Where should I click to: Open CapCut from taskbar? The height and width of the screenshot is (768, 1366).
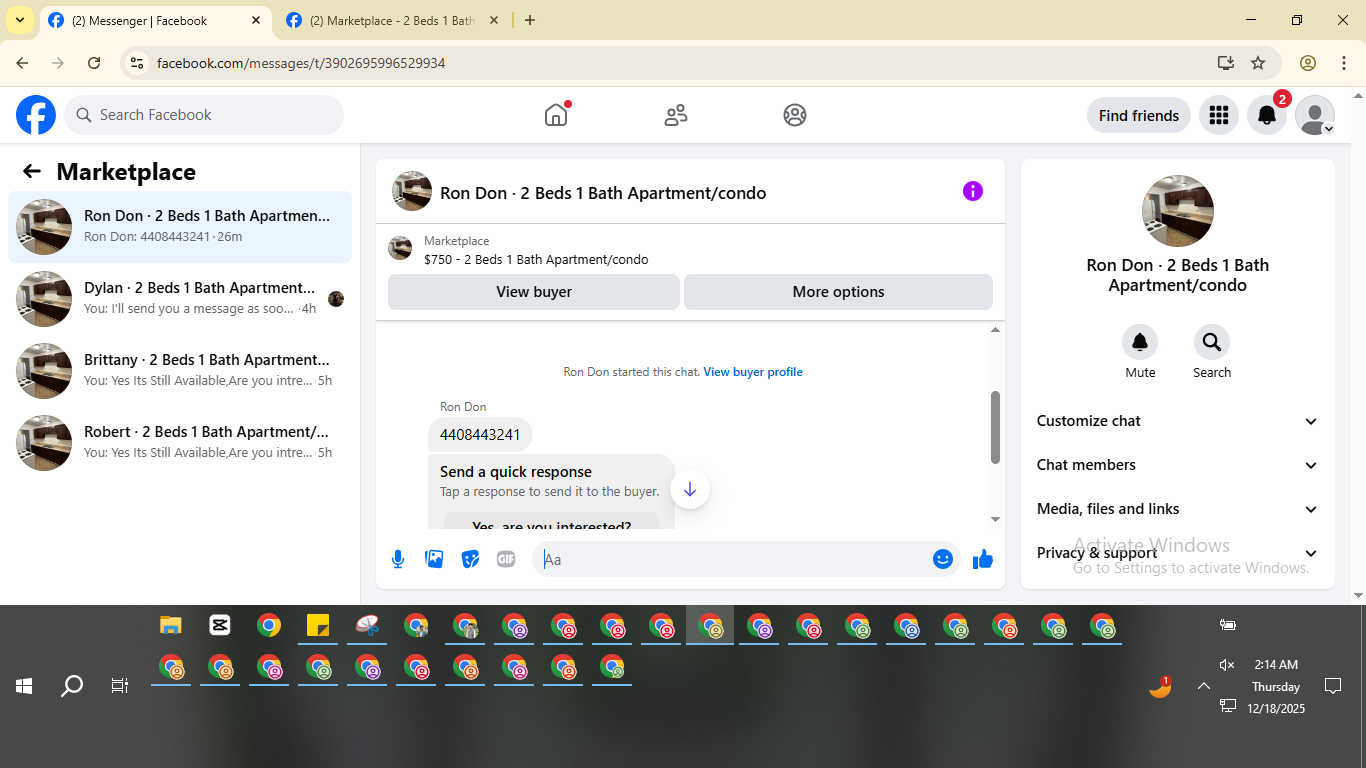click(x=220, y=626)
